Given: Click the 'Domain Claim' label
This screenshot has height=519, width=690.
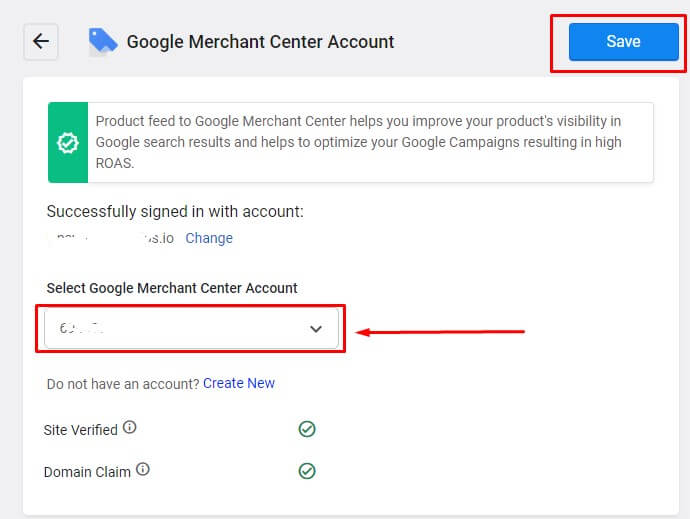Looking at the screenshot, I should click(x=87, y=472).
